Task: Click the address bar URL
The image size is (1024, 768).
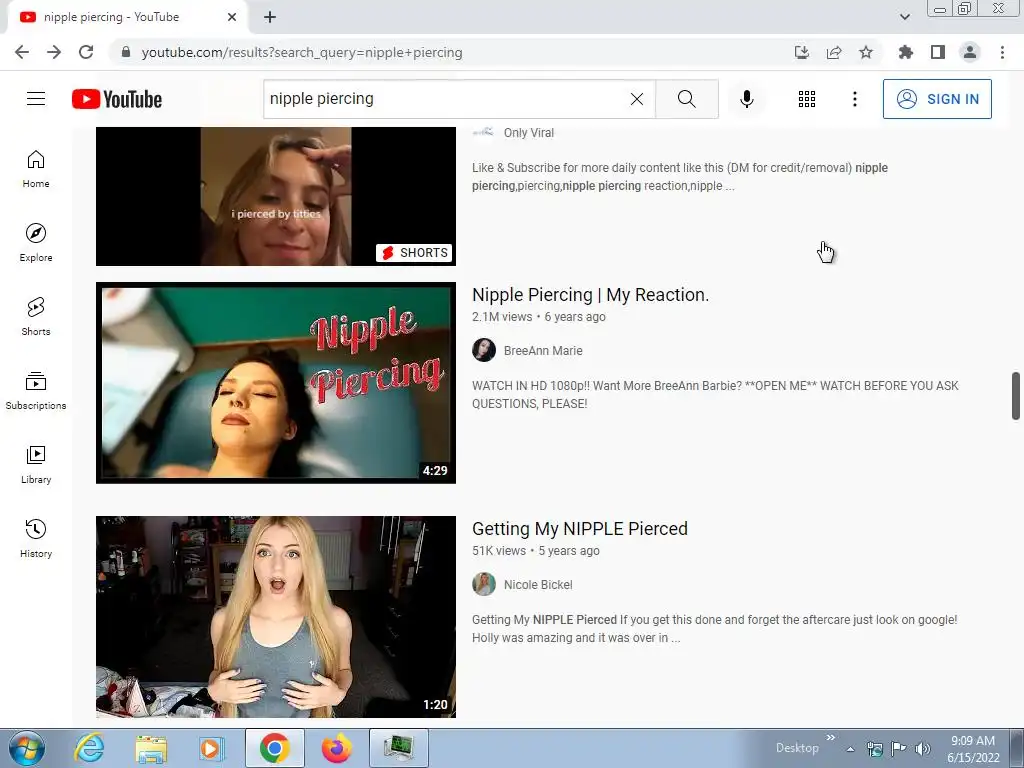Action: pyautogui.click(x=302, y=52)
